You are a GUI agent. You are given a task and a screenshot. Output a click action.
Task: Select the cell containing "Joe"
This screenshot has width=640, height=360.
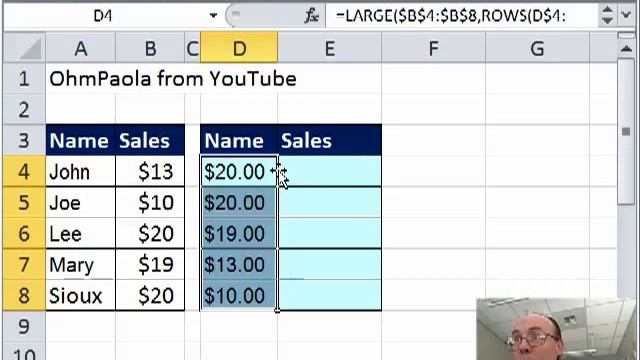[x=80, y=202]
